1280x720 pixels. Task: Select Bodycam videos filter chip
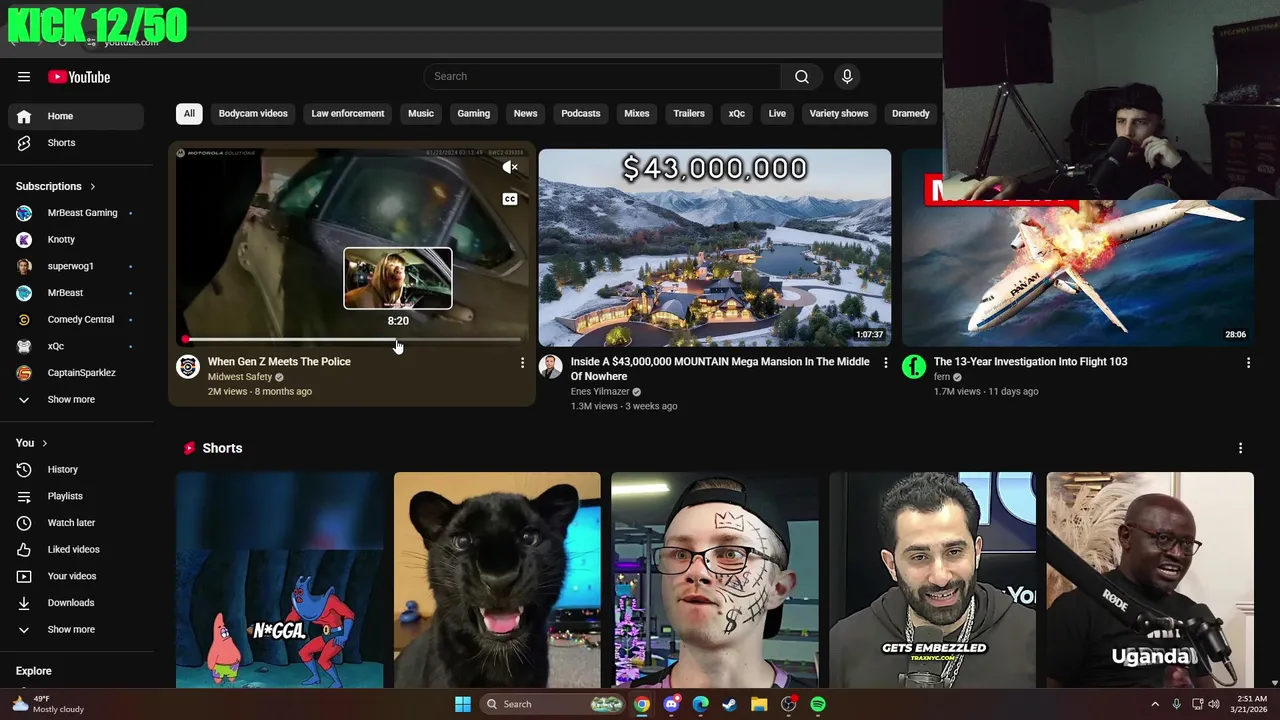pyautogui.click(x=253, y=114)
